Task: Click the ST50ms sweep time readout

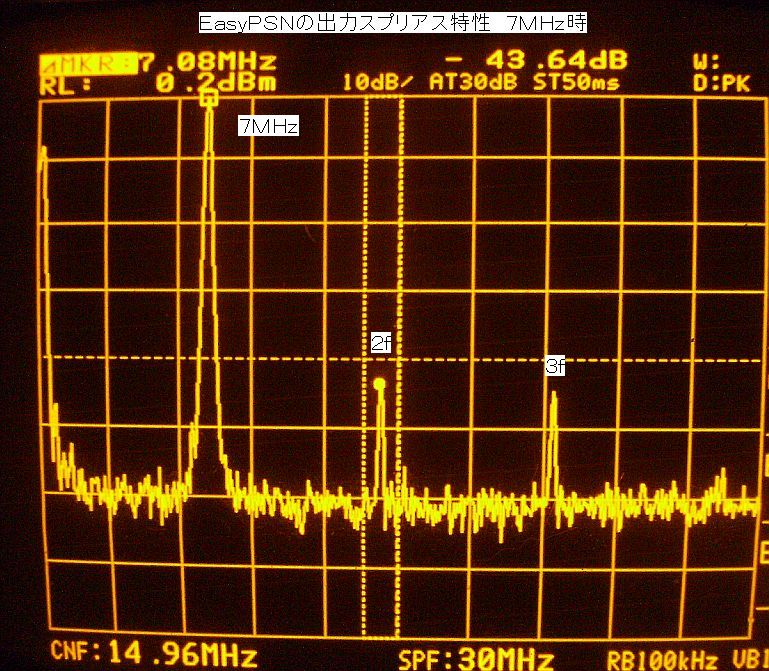Action: pos(576,81)
